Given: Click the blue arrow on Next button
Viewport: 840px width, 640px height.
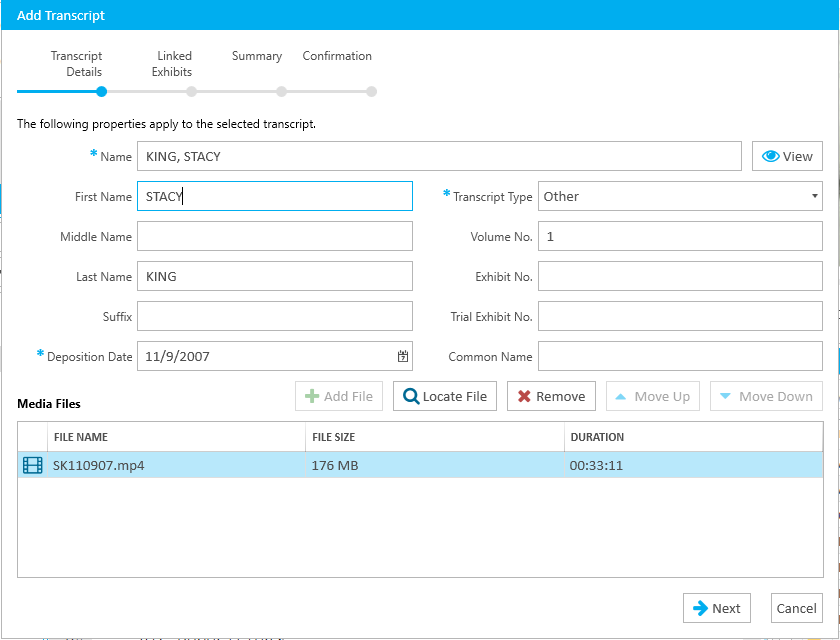Looking at the screenshot, I should point(700,608).
